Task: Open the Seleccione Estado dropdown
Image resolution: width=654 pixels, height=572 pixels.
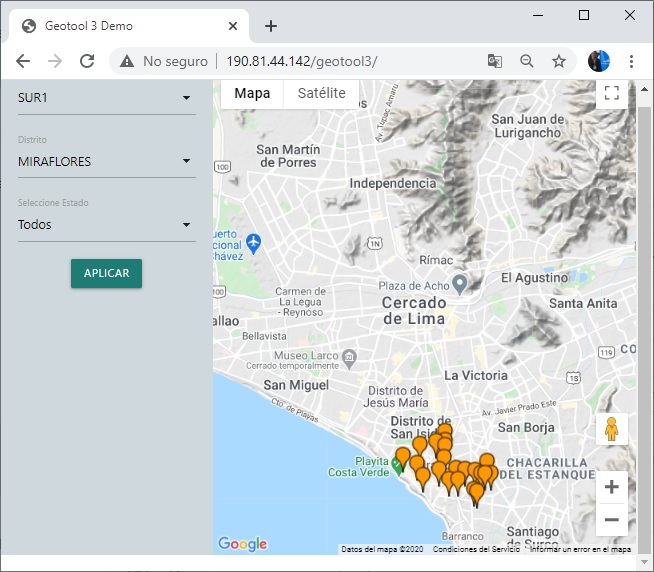Action: pos(106,225)
